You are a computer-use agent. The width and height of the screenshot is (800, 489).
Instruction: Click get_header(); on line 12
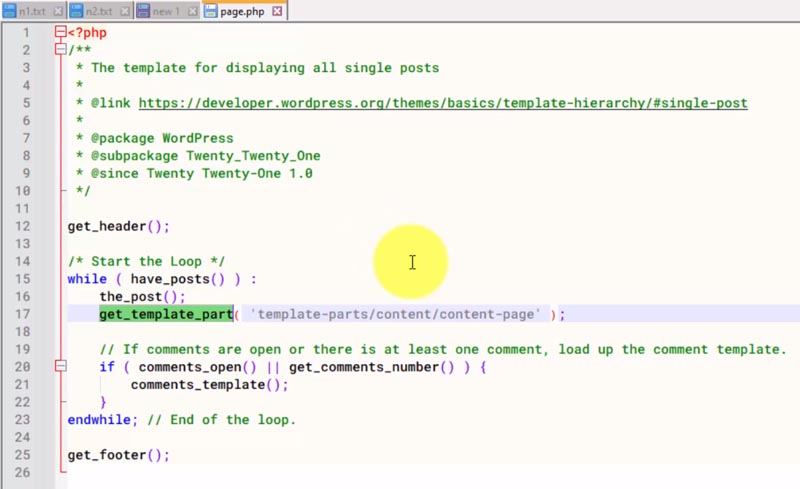[x=118, y=226]
